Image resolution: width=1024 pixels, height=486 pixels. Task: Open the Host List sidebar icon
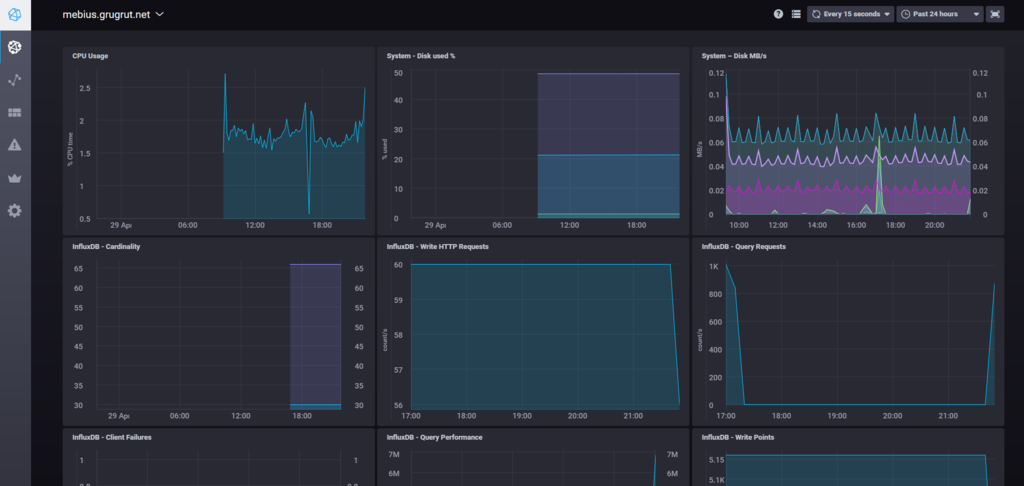[14, 47]
